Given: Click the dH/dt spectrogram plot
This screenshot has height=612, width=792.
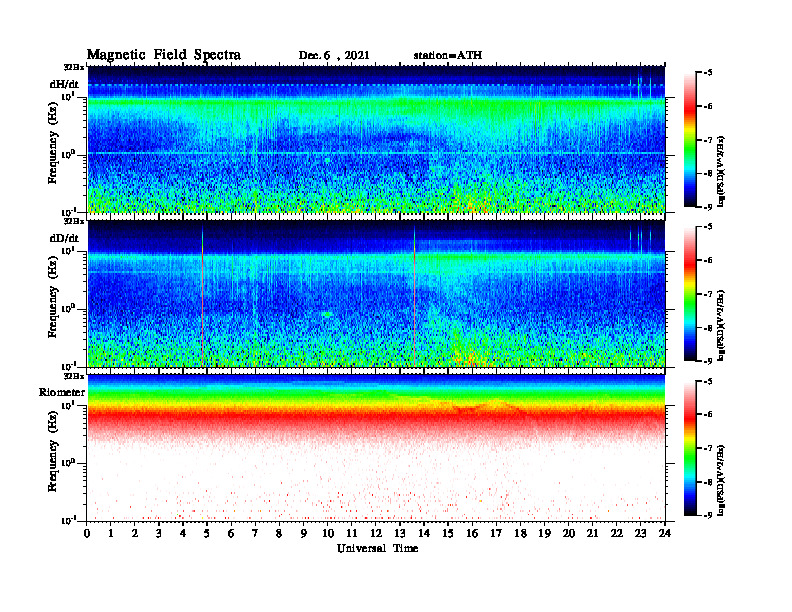Looking at the screenshot, I should pos(376,139).
